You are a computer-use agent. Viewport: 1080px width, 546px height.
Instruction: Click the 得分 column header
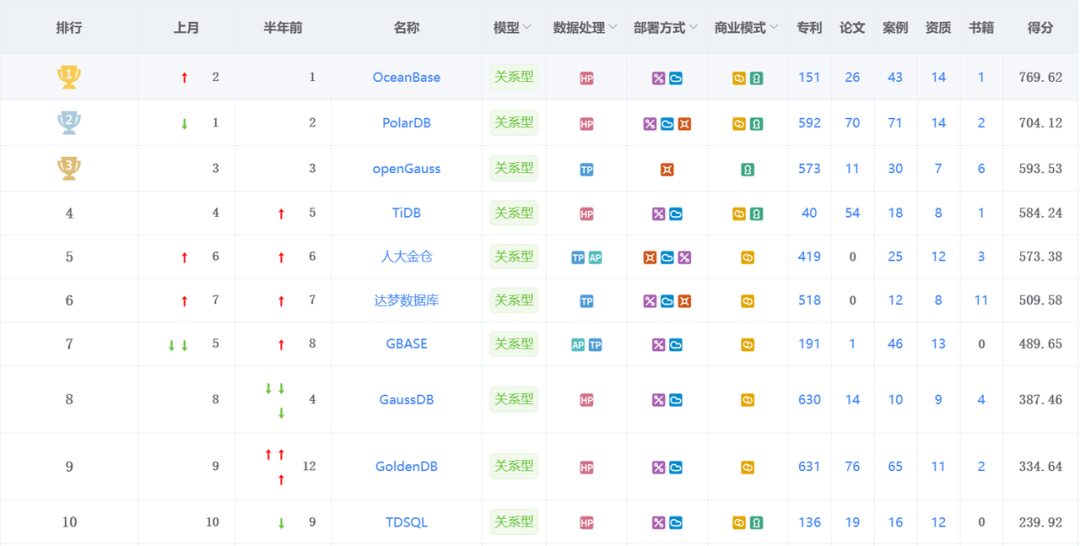coord(1040,28)
